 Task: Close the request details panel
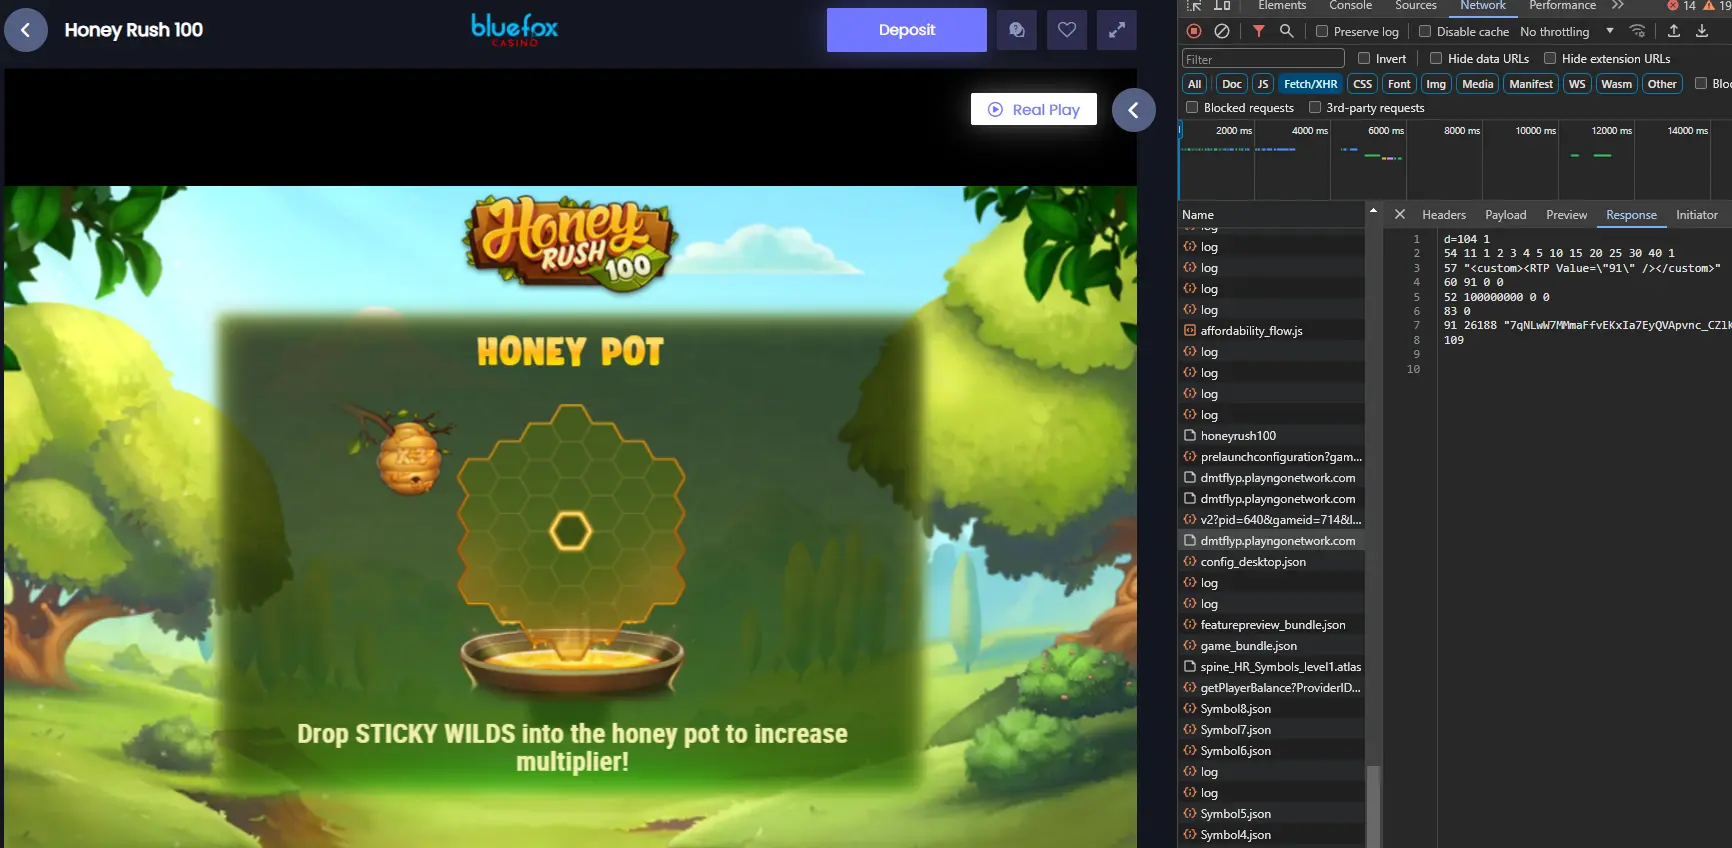coord(1400,214)
